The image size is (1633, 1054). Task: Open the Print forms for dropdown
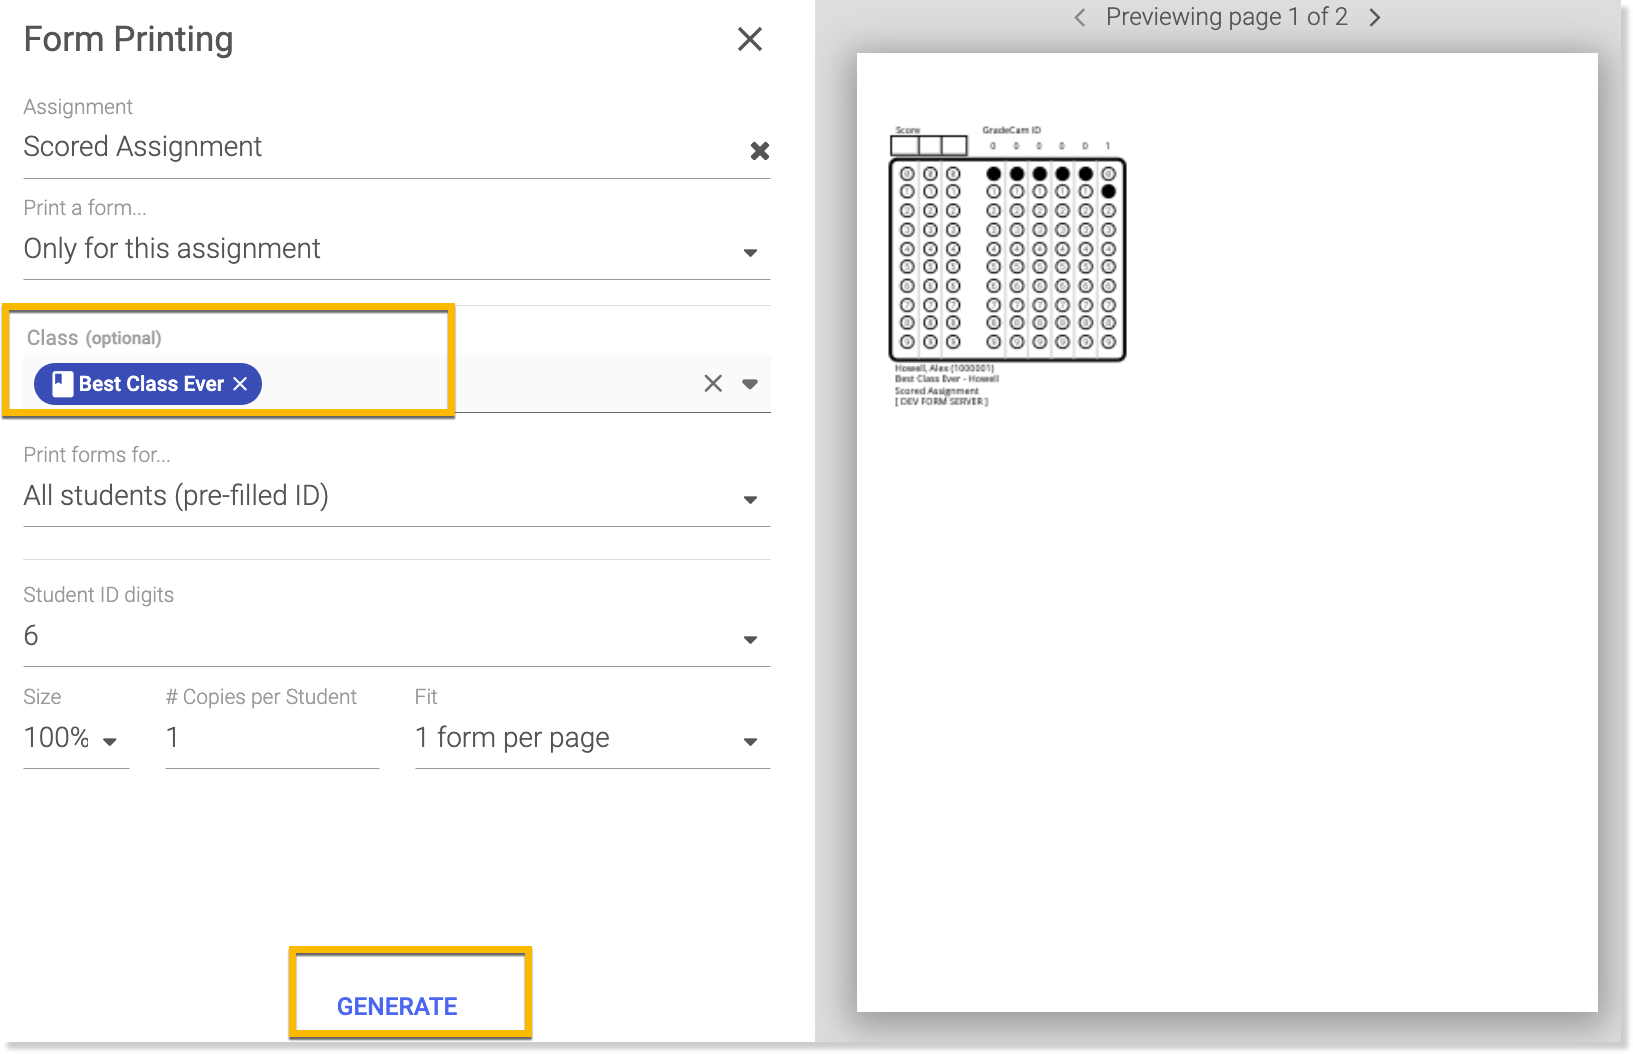(x=750, y=499)
